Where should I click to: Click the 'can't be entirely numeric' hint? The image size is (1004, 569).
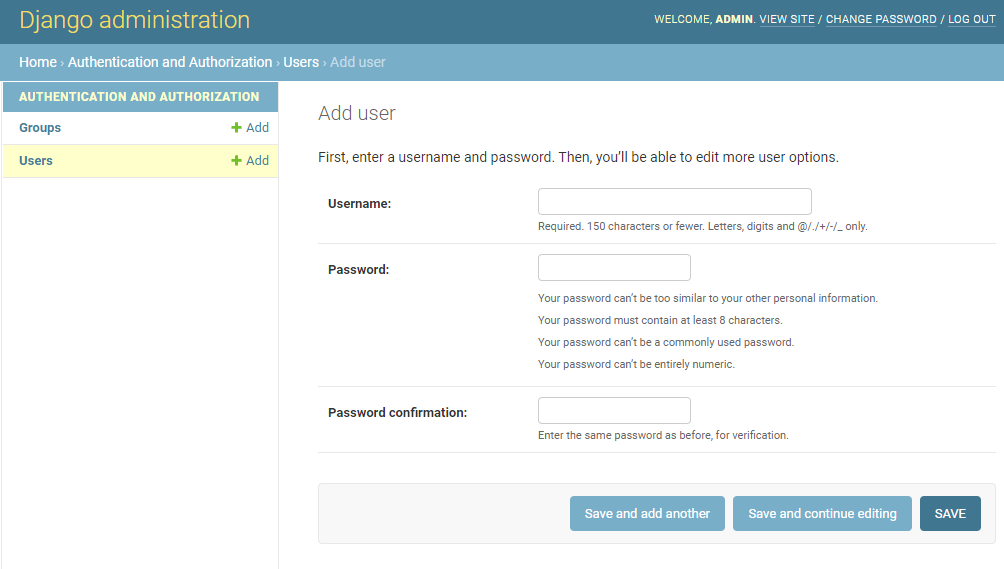tap(636, 364)
